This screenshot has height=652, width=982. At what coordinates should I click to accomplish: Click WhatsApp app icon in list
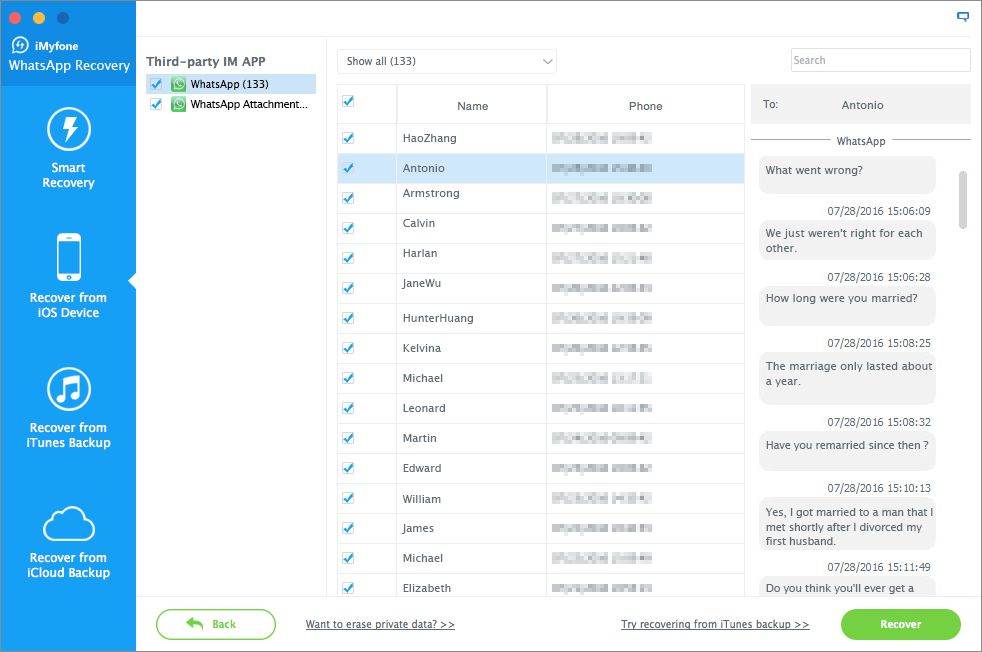pos(178,84)
